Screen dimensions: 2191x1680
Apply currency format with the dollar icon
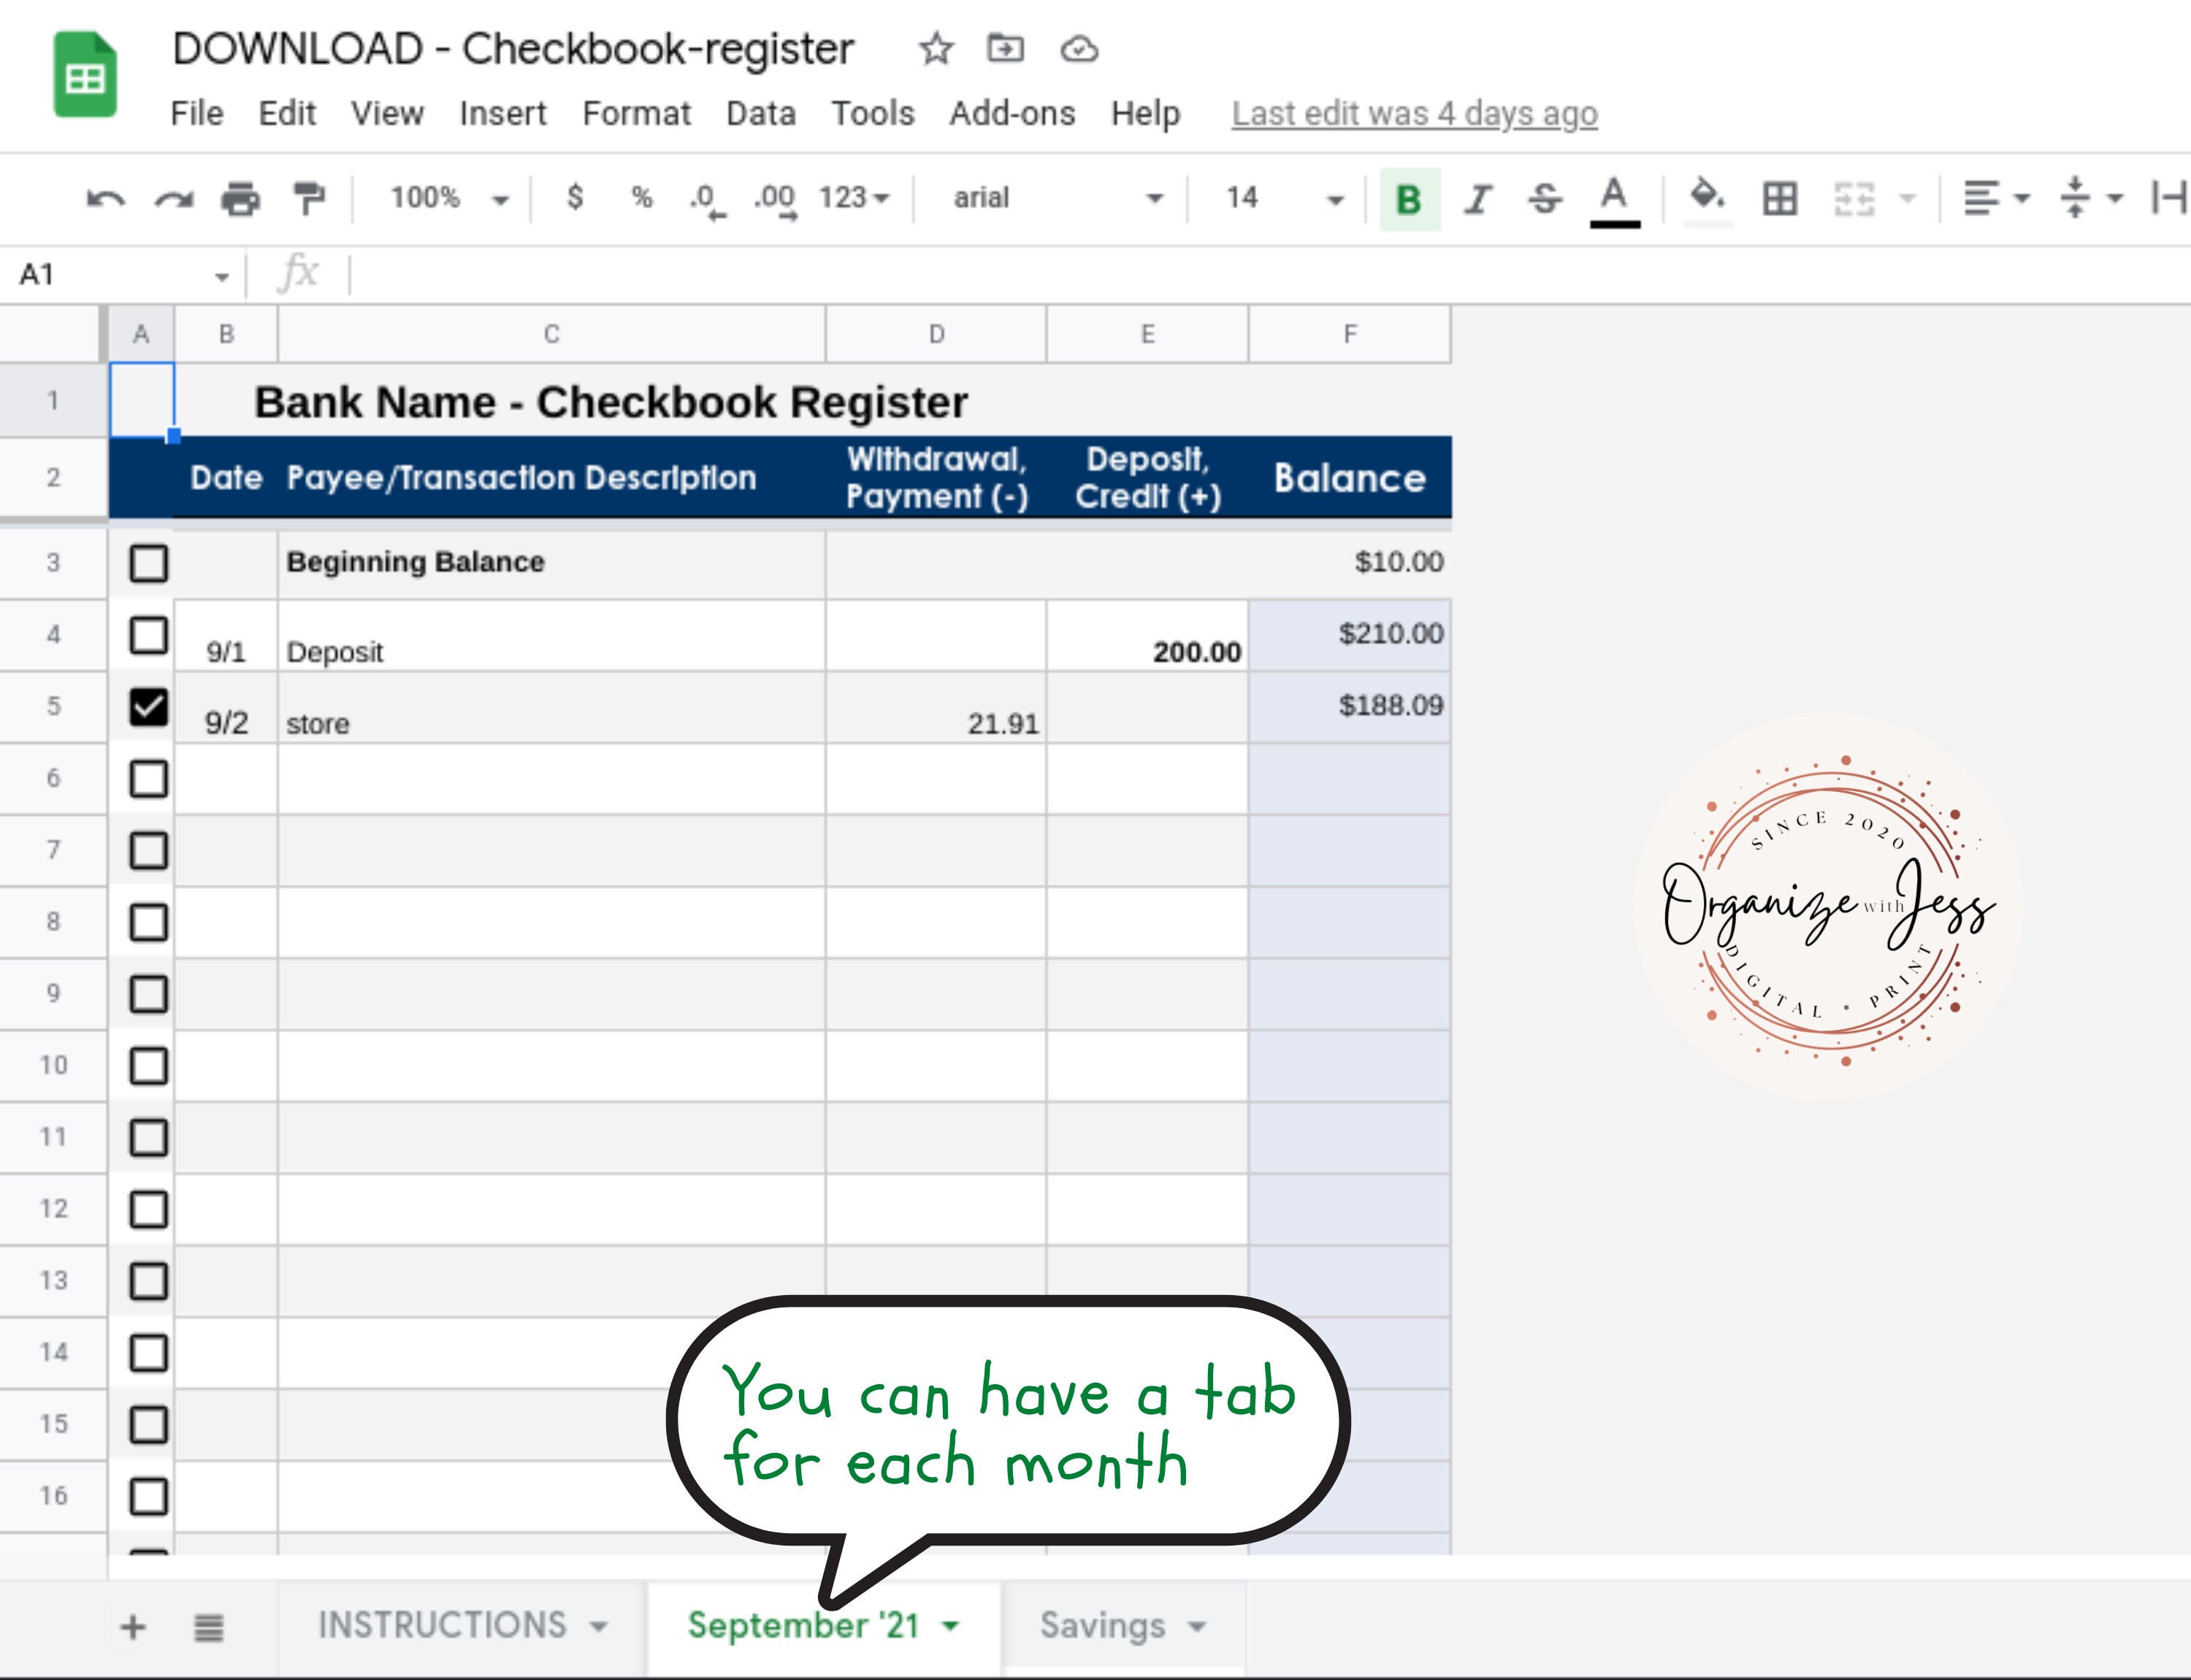[575, 197]
